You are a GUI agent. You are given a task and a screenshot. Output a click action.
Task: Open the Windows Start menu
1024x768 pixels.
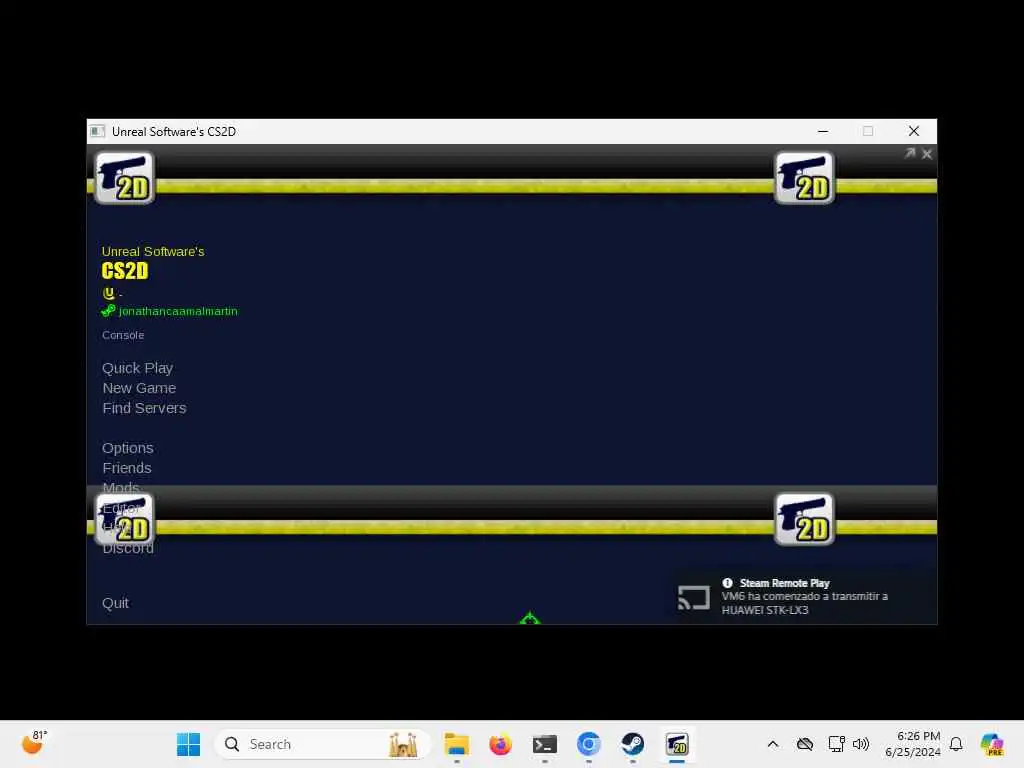(x=189, y=744)
